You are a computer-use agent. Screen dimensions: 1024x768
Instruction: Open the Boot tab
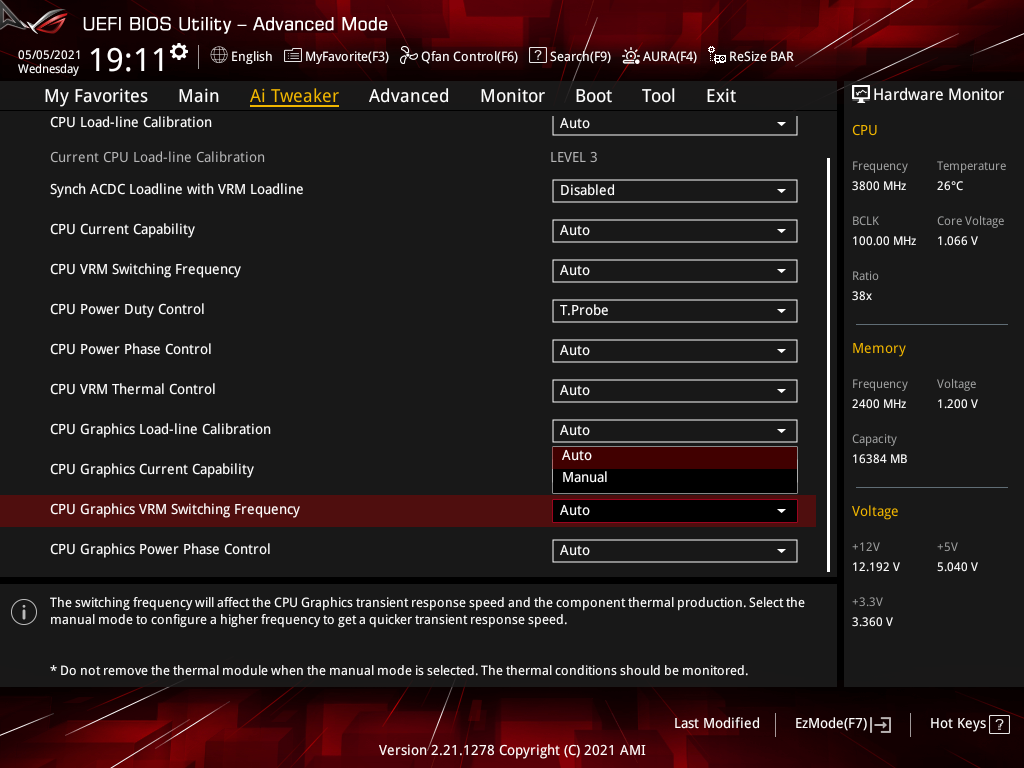593,96
